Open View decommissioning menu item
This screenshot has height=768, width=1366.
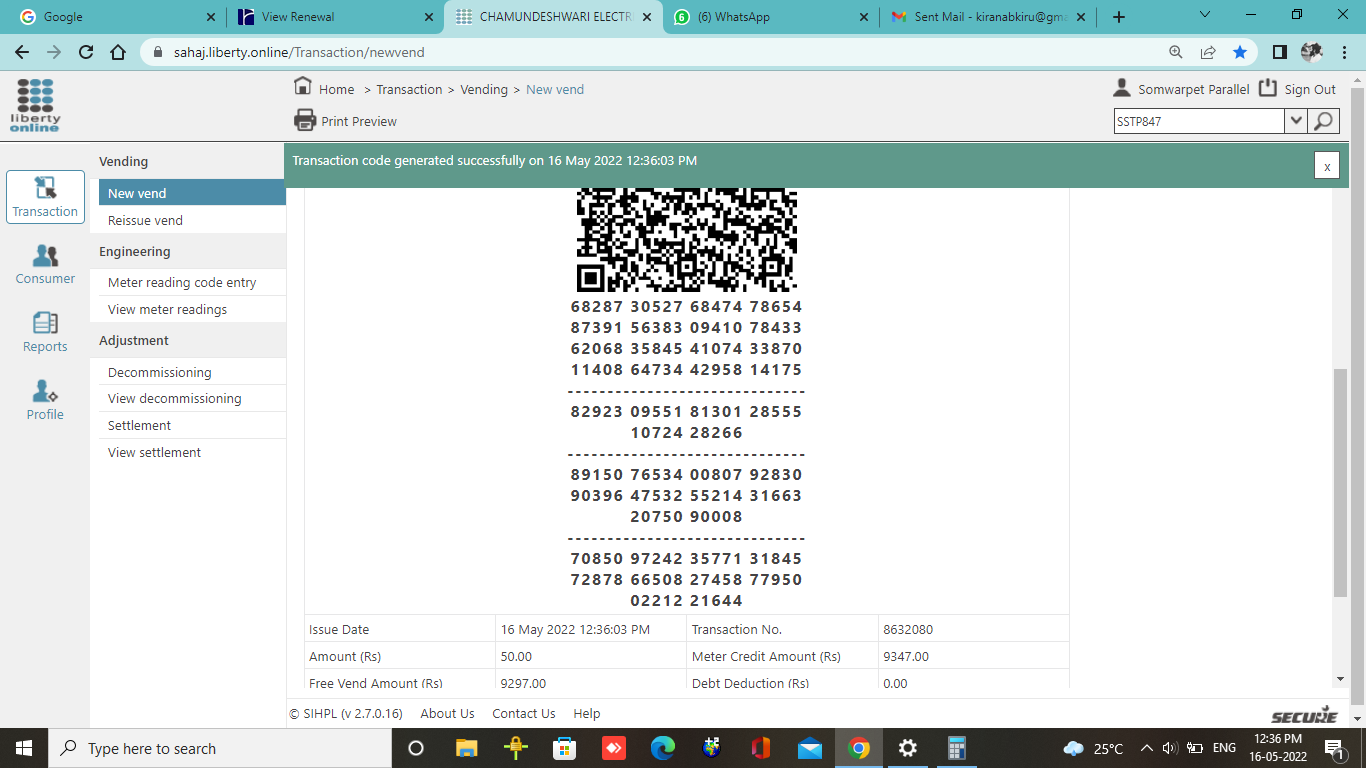[193, 398]
